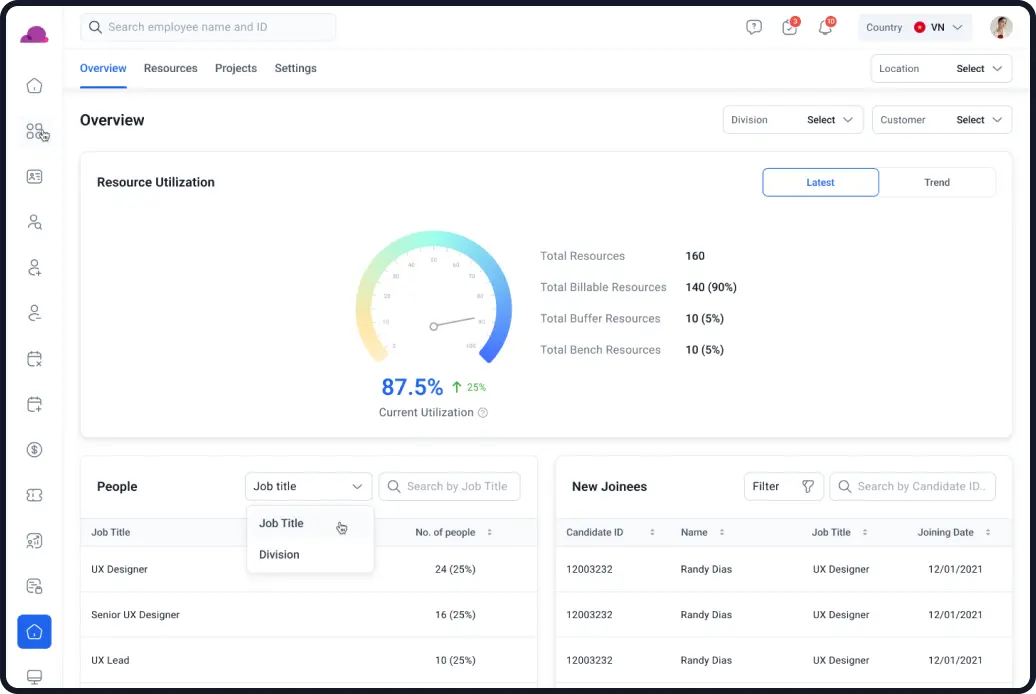The height and width of the screenshot is (694, 1036).
Task: Open the dashboard grid icon in sidebar
Action: (x=34, y=131)
